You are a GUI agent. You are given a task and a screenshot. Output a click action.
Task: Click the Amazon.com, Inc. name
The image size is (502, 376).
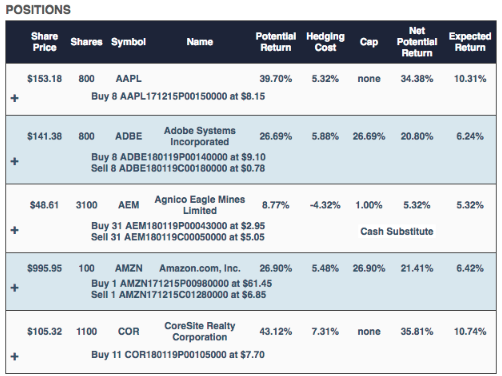tap(200, 268)
